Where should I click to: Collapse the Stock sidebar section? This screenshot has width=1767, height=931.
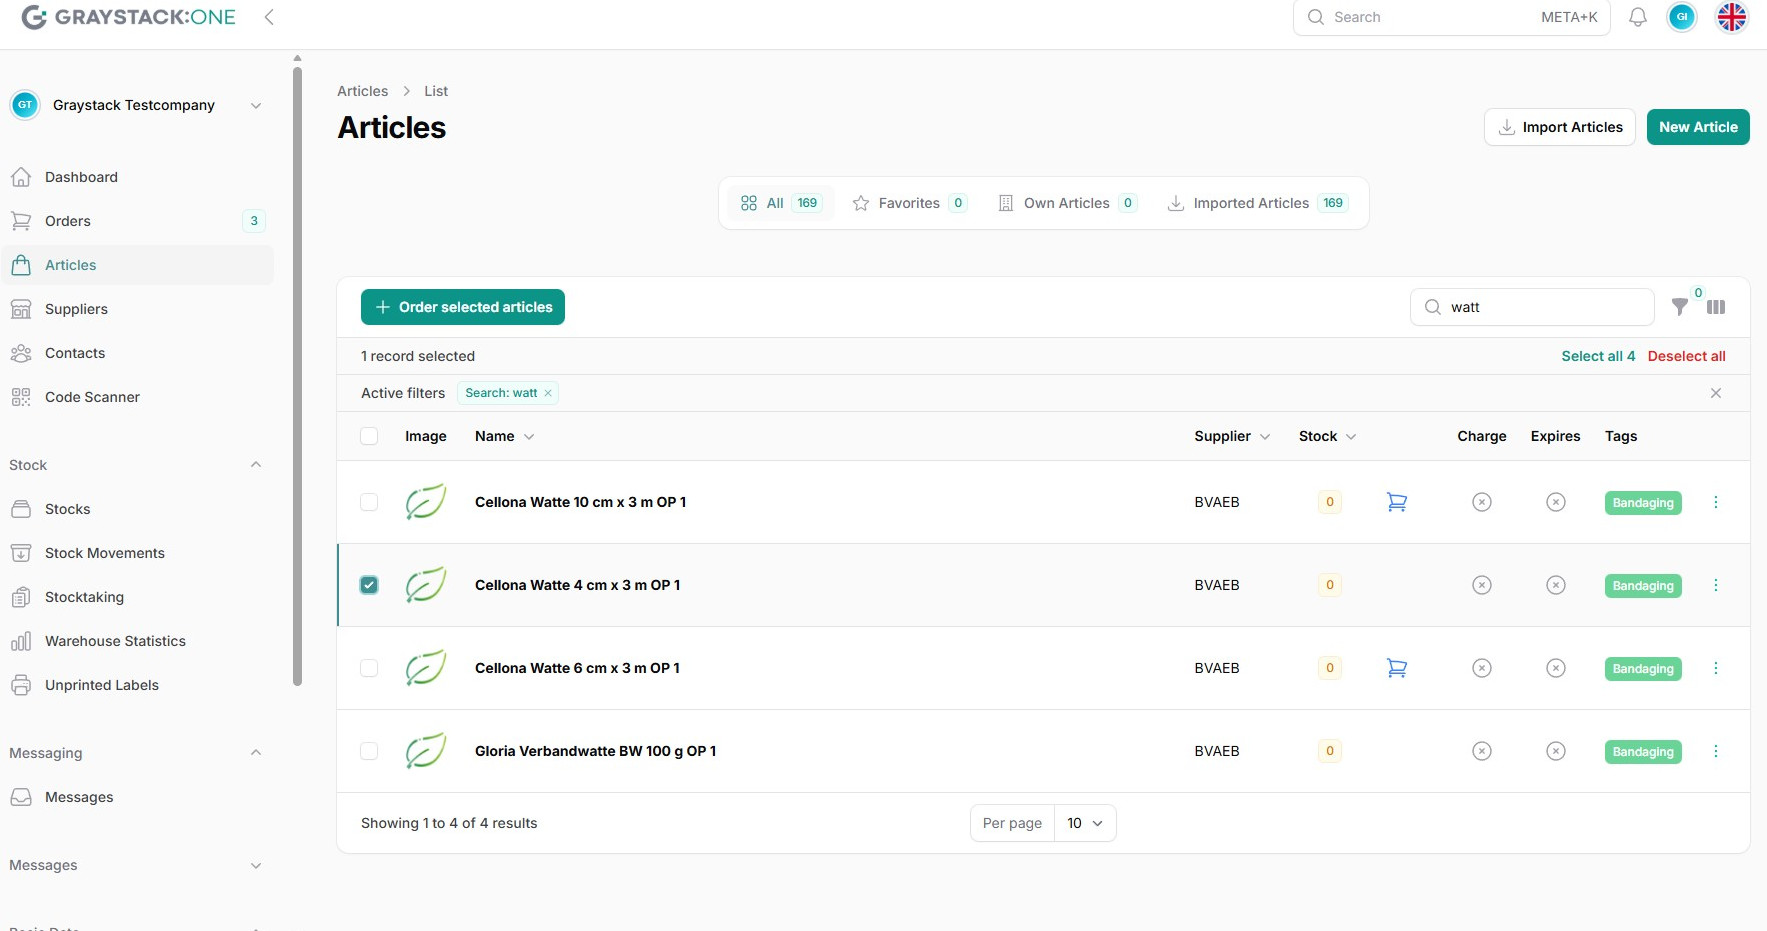tap(256, 465)
